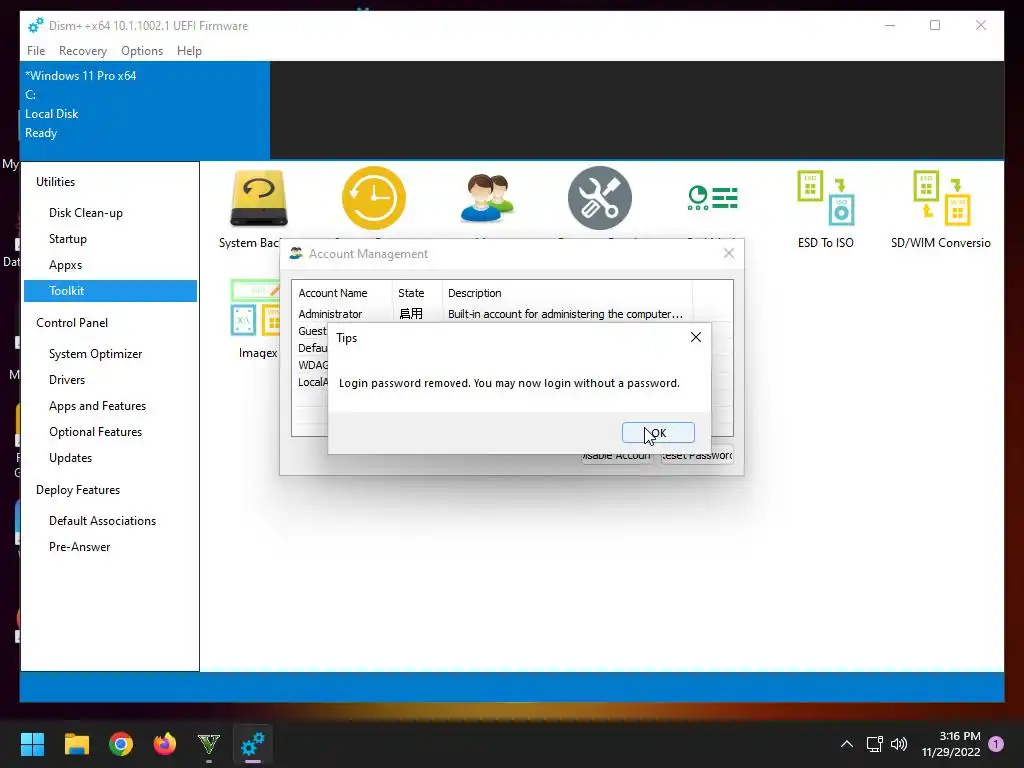Open the wrench and screwdriver repair icon

[x=600, y=198]
